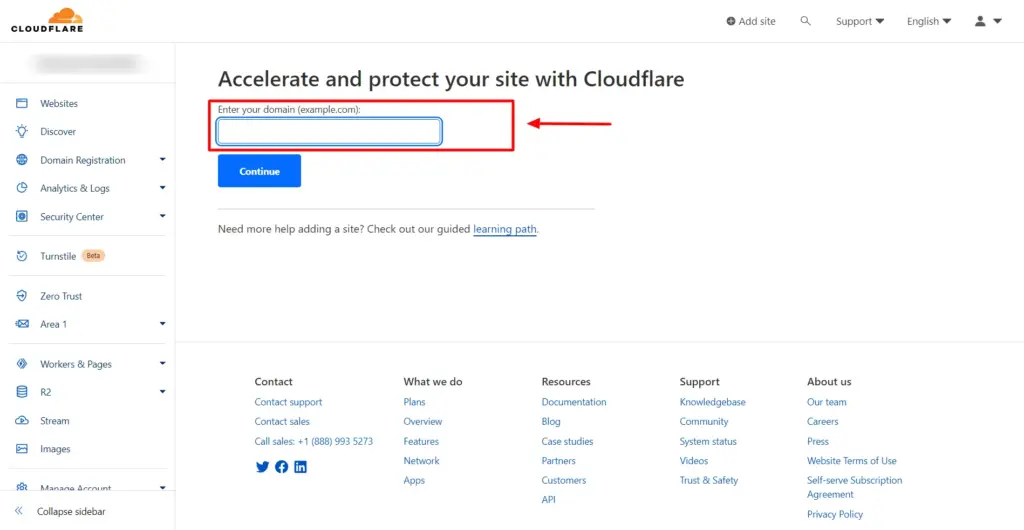Open the LinkedIn footer icon
Image resolution: width=1024 pixels, height=530 pixels.
click(x=300, y=467)
